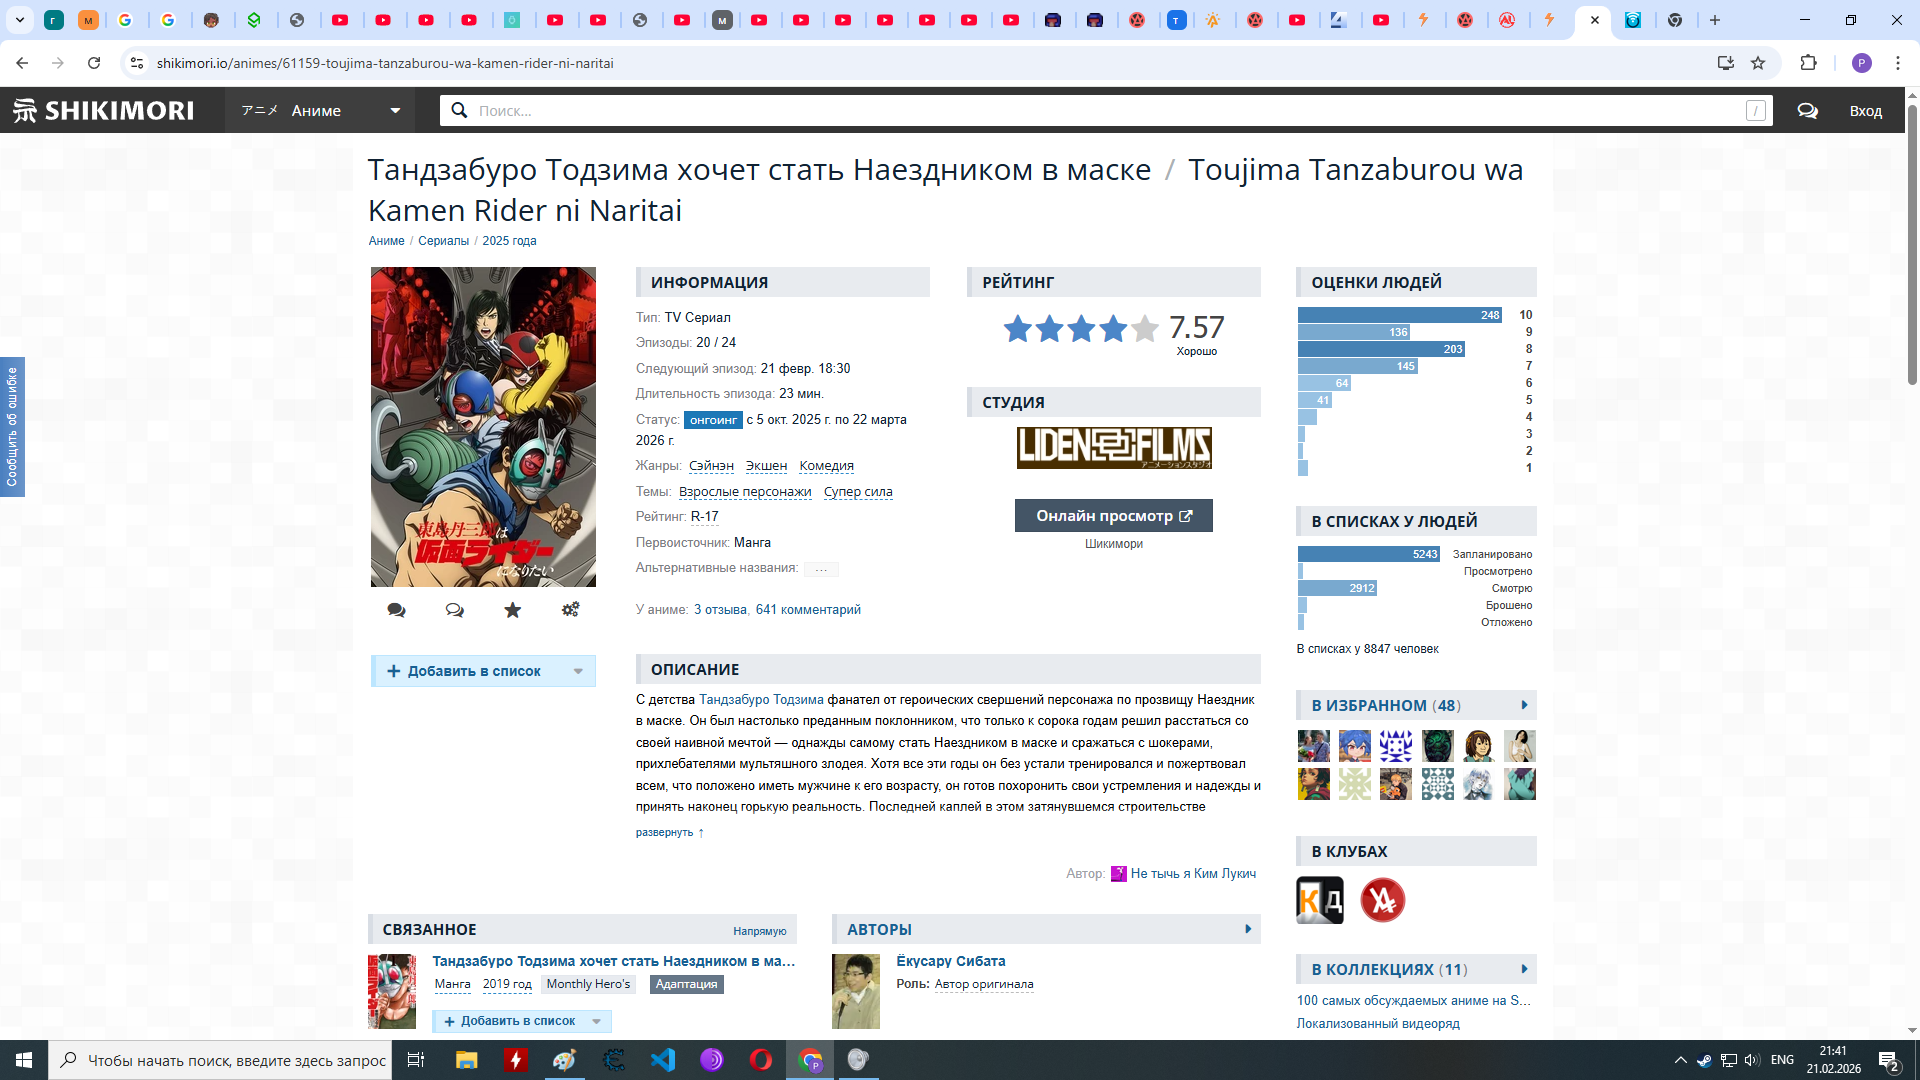Open the gear settings icon under poster
This screenshot has width=1920, height=1080.
(x=570, y=610)
